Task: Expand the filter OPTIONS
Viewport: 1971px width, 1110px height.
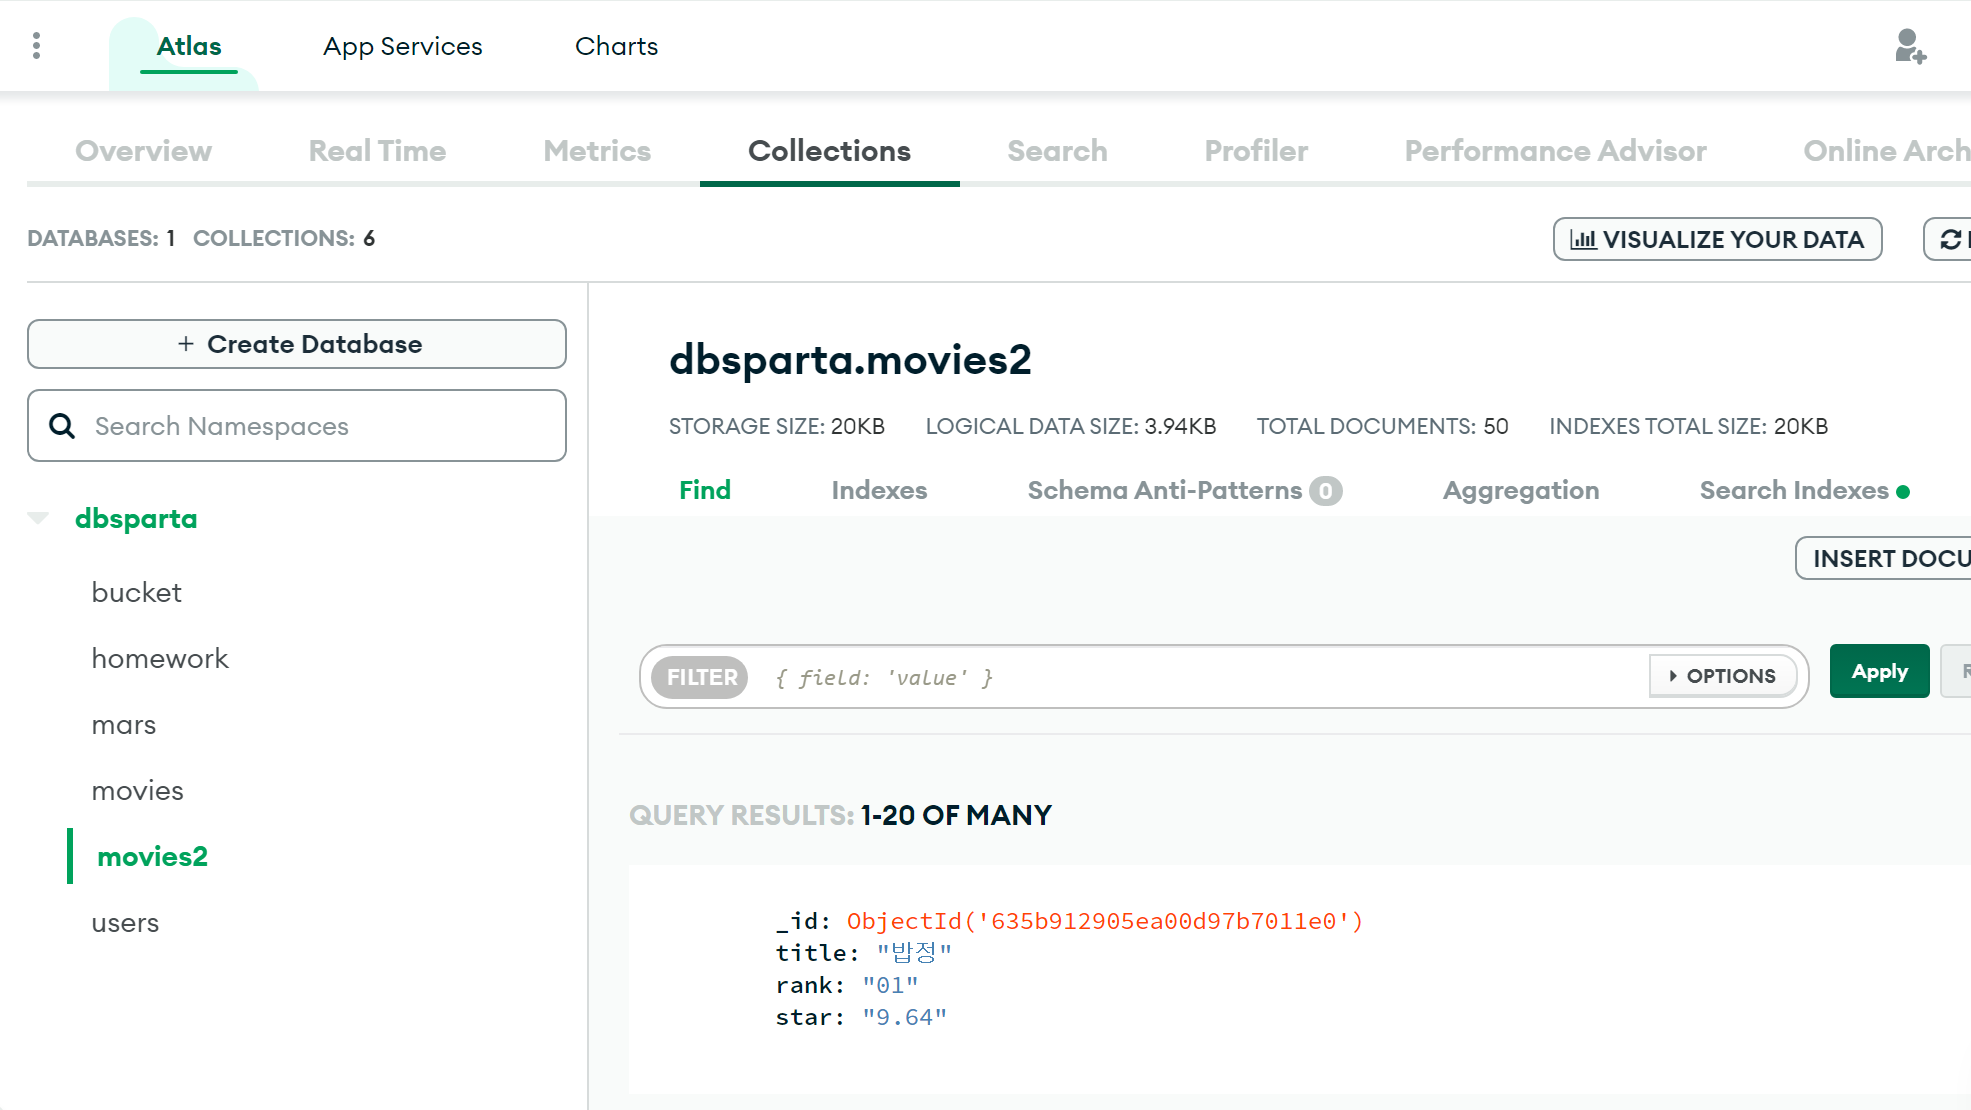Action: [x=1722, y=676]
